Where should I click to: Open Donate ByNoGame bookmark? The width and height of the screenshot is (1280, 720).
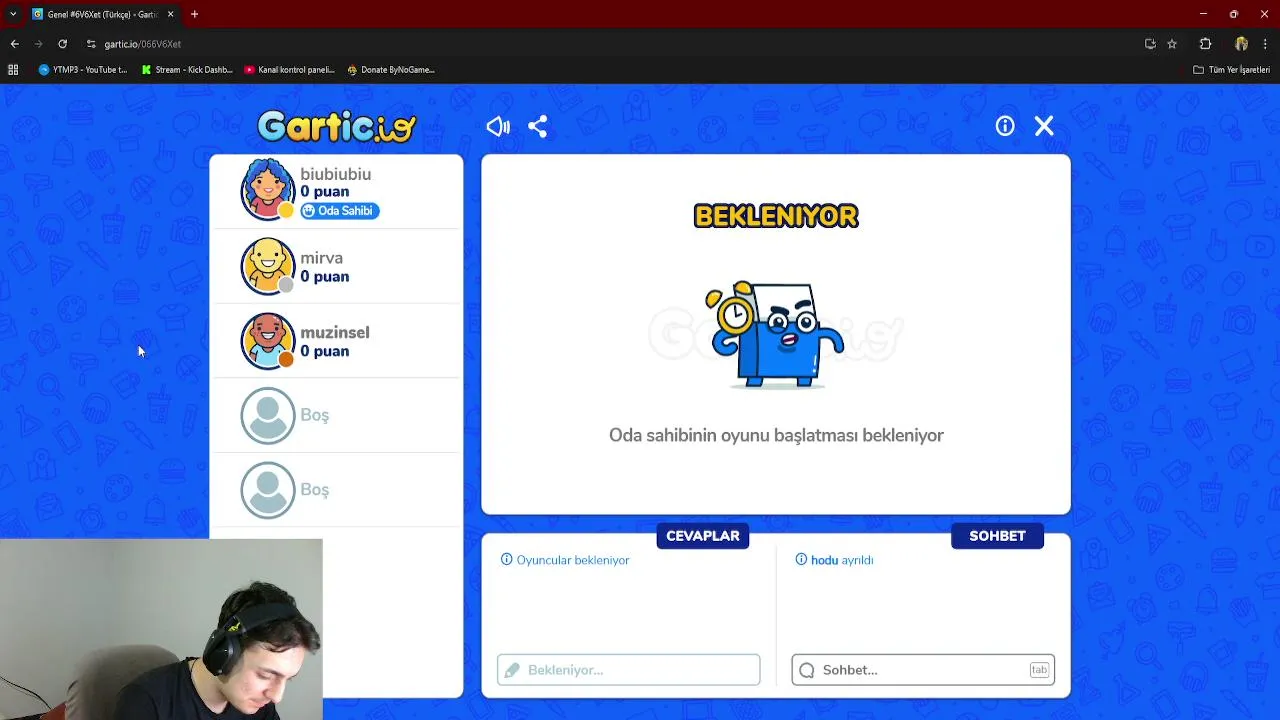pyautogui.click(x=391, y=70)
